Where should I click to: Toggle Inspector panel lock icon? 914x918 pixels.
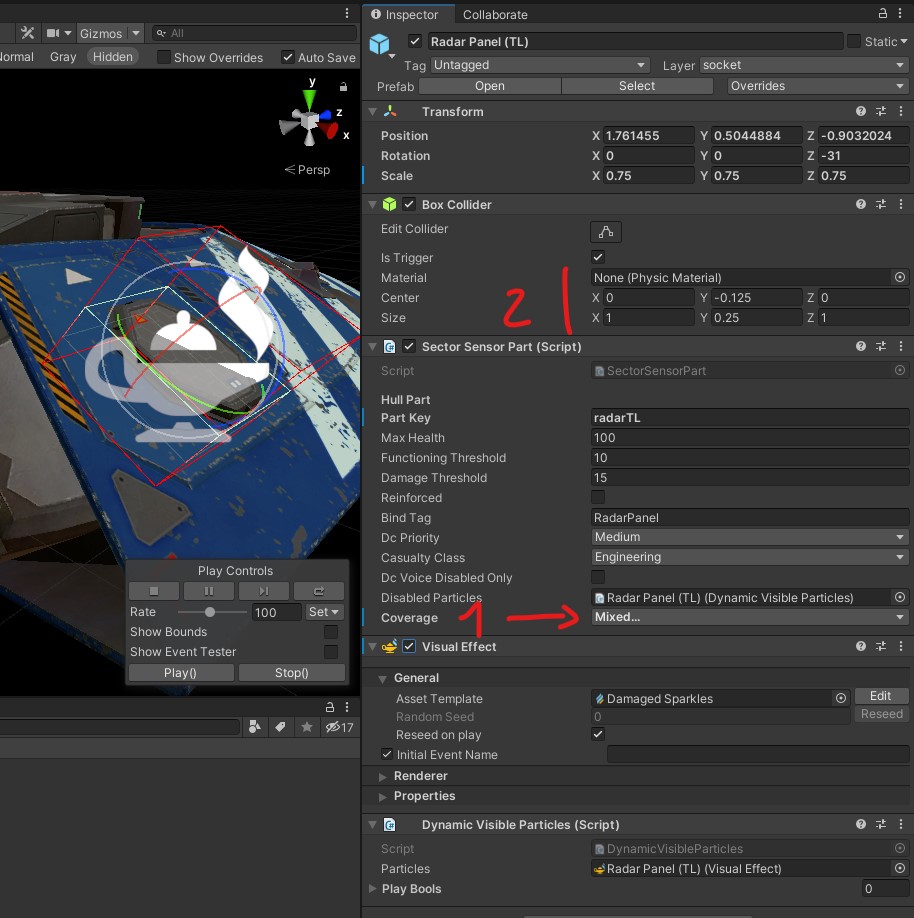coord(883,14)
